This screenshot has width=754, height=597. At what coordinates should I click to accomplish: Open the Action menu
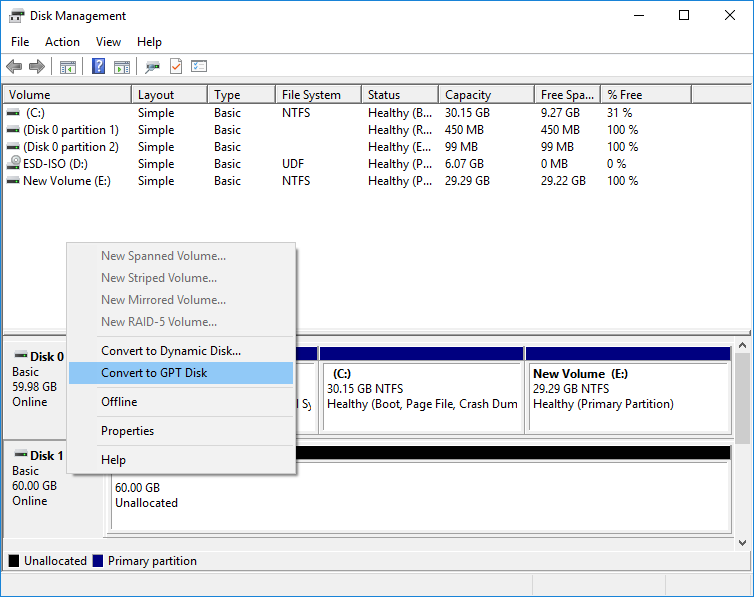coord(63,42)
